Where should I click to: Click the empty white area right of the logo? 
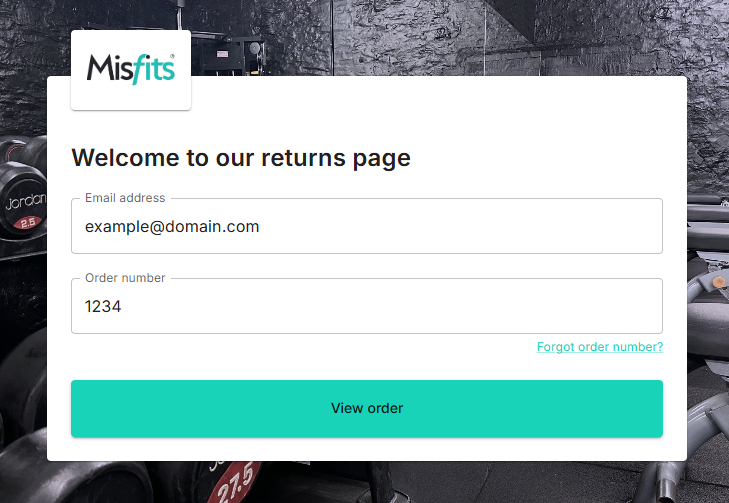(437, 107)
